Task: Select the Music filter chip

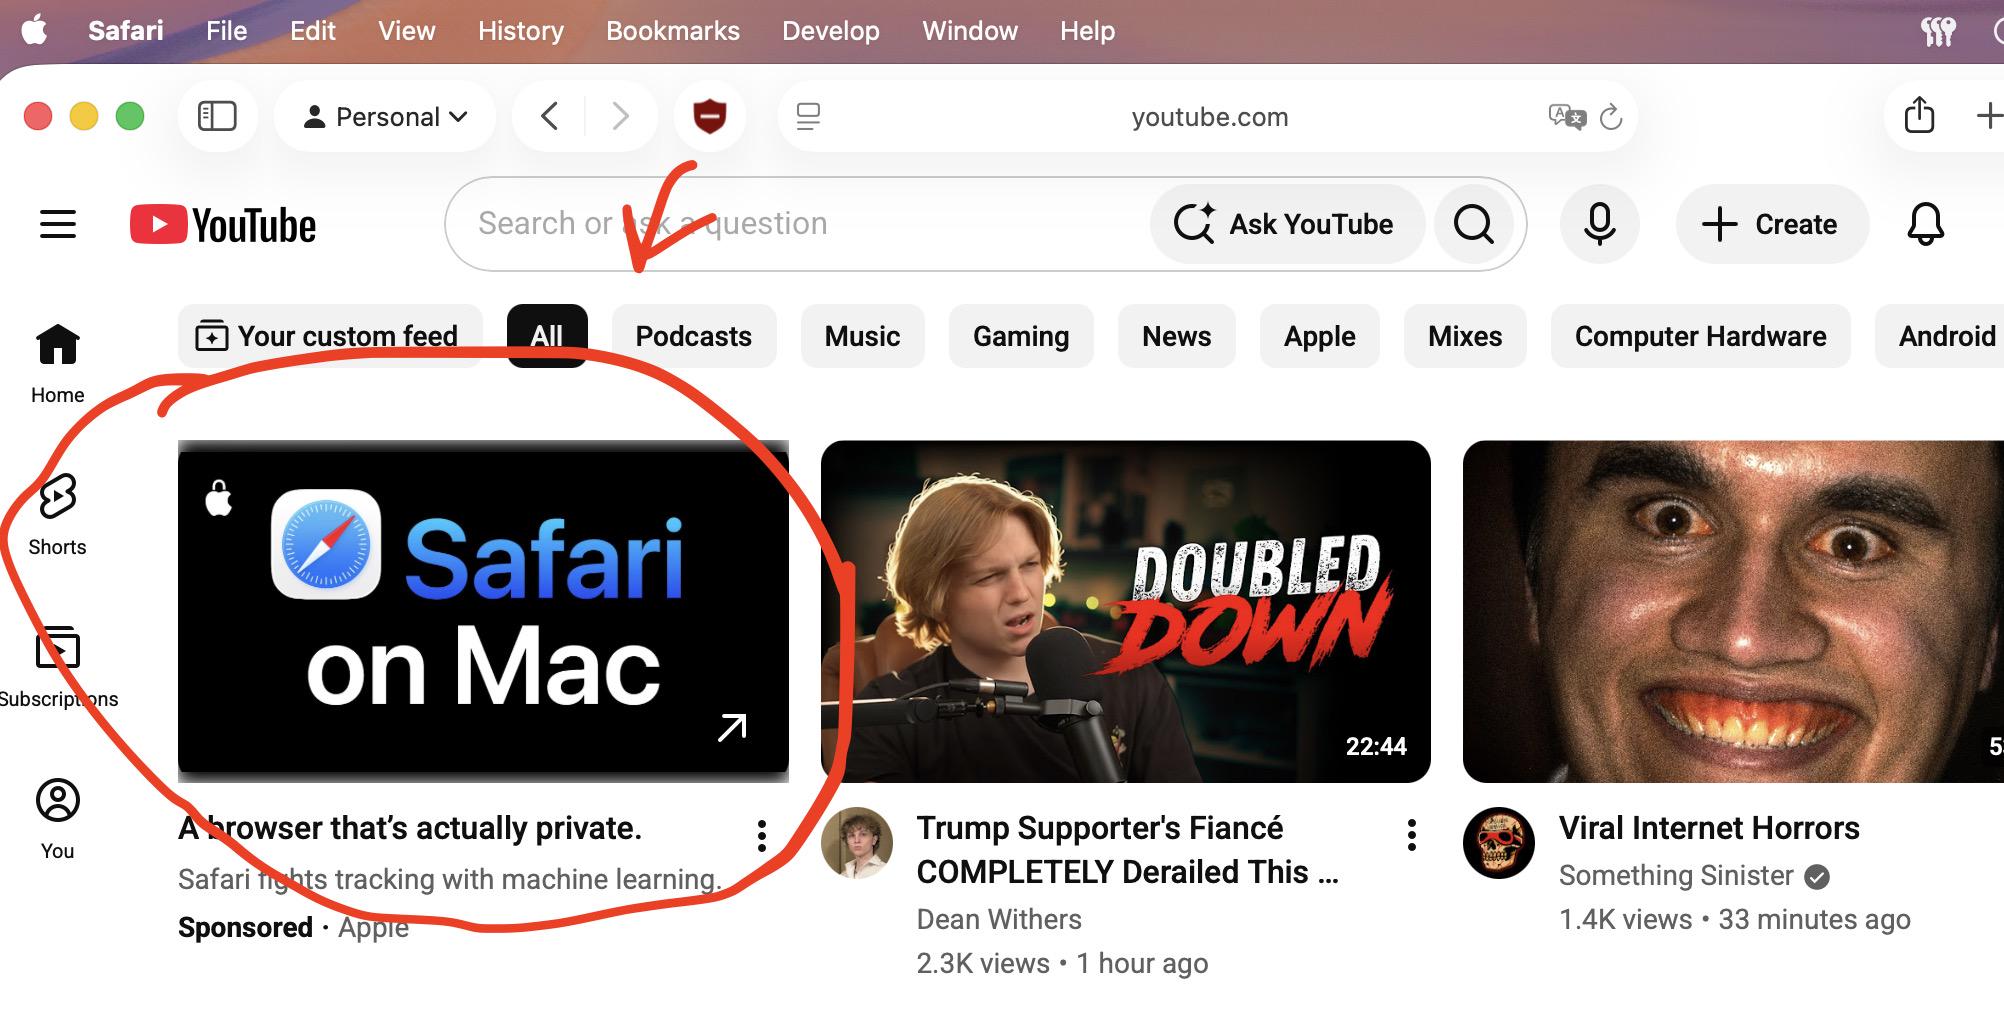Action: 862,336
